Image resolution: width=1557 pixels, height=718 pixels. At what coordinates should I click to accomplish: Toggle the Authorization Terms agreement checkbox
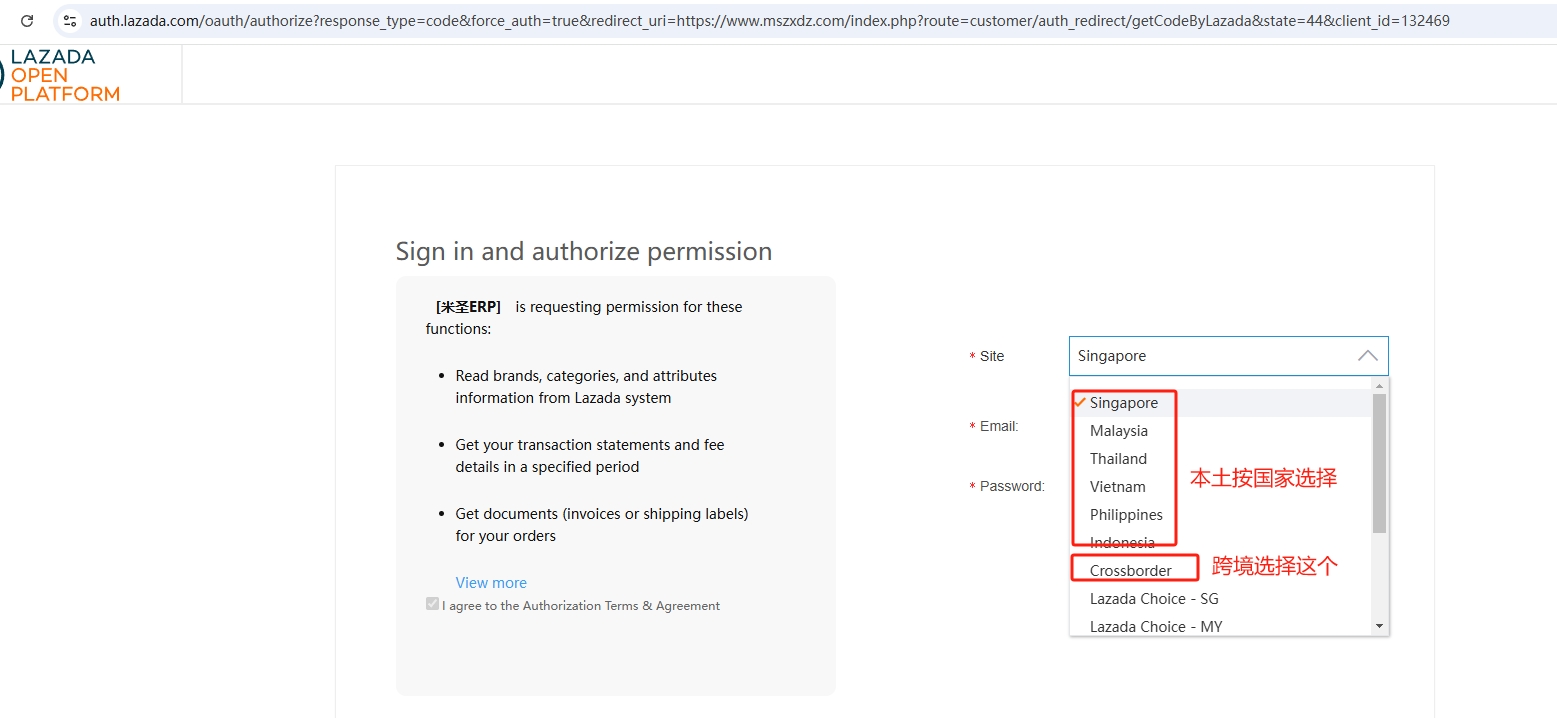coord(432,604)
